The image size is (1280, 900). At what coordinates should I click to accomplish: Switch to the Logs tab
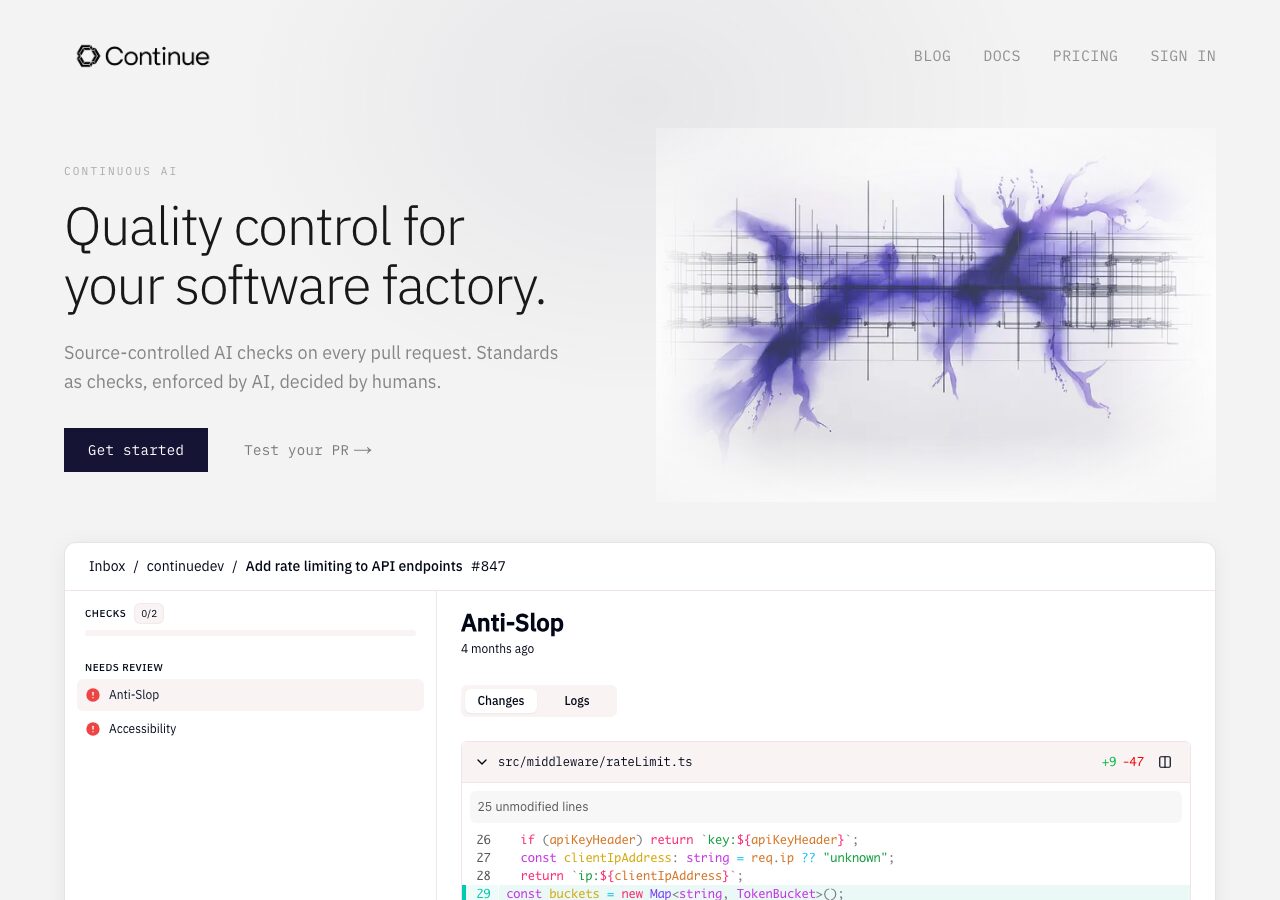577,701
